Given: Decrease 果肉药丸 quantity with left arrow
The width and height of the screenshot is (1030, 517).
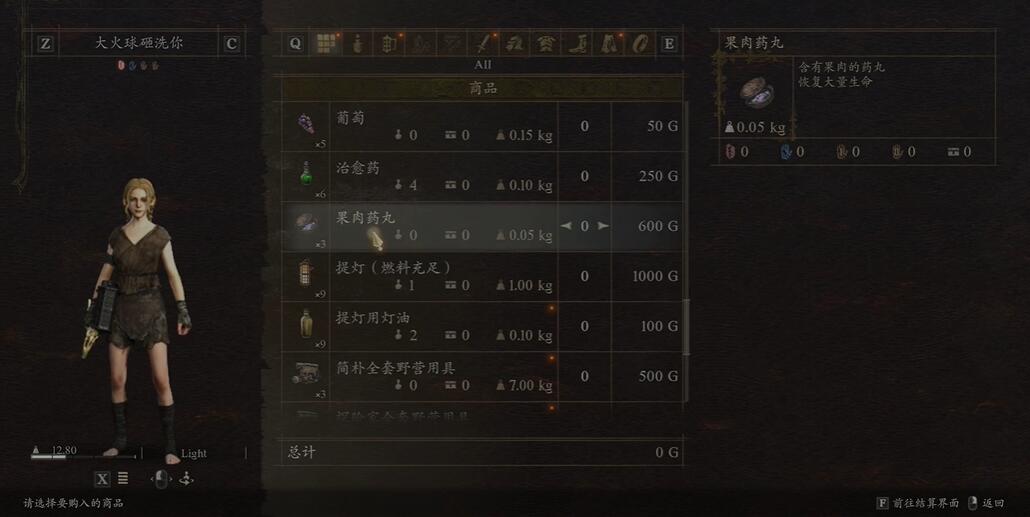Looking at the screenshot, I should (x=566, y=226).
